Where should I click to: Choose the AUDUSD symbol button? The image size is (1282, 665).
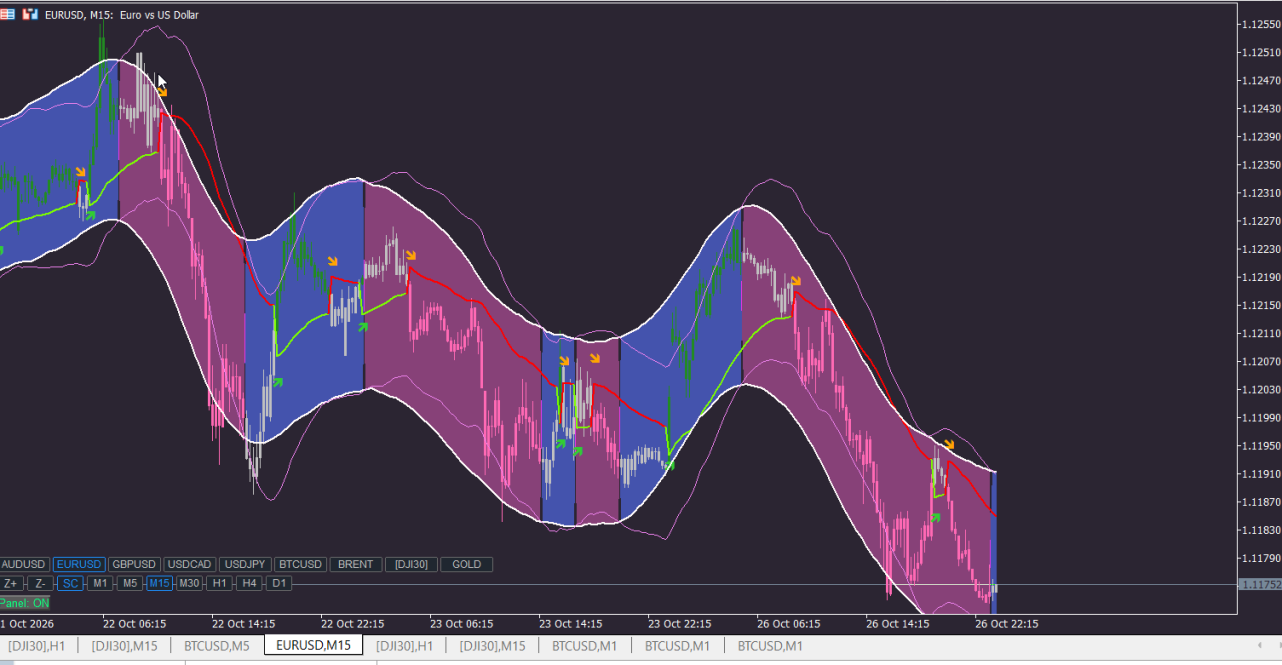coord(25,564)
